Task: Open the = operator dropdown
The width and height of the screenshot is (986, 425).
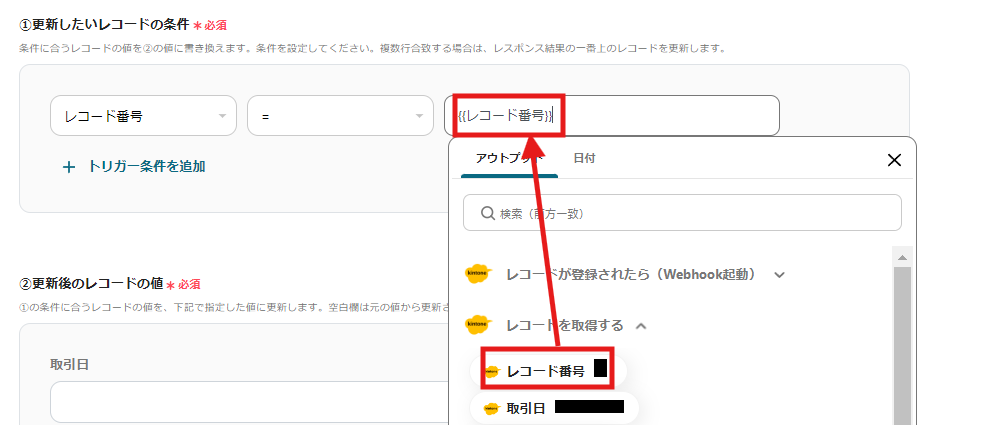Action: coord(340,116)
